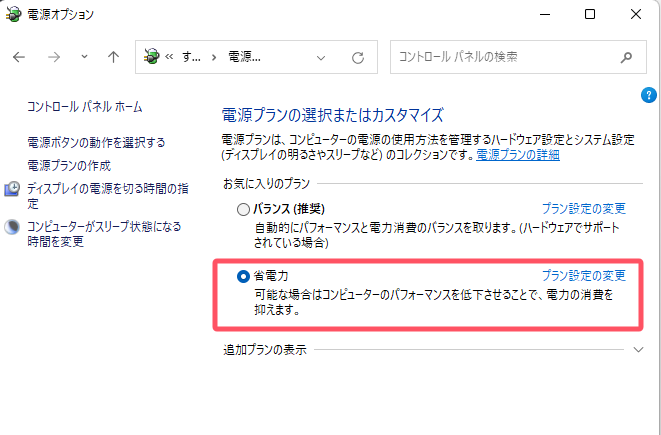Screen dimensions: 661x435
Task: Click the power options icon in address bar
Action: [152, 56]
